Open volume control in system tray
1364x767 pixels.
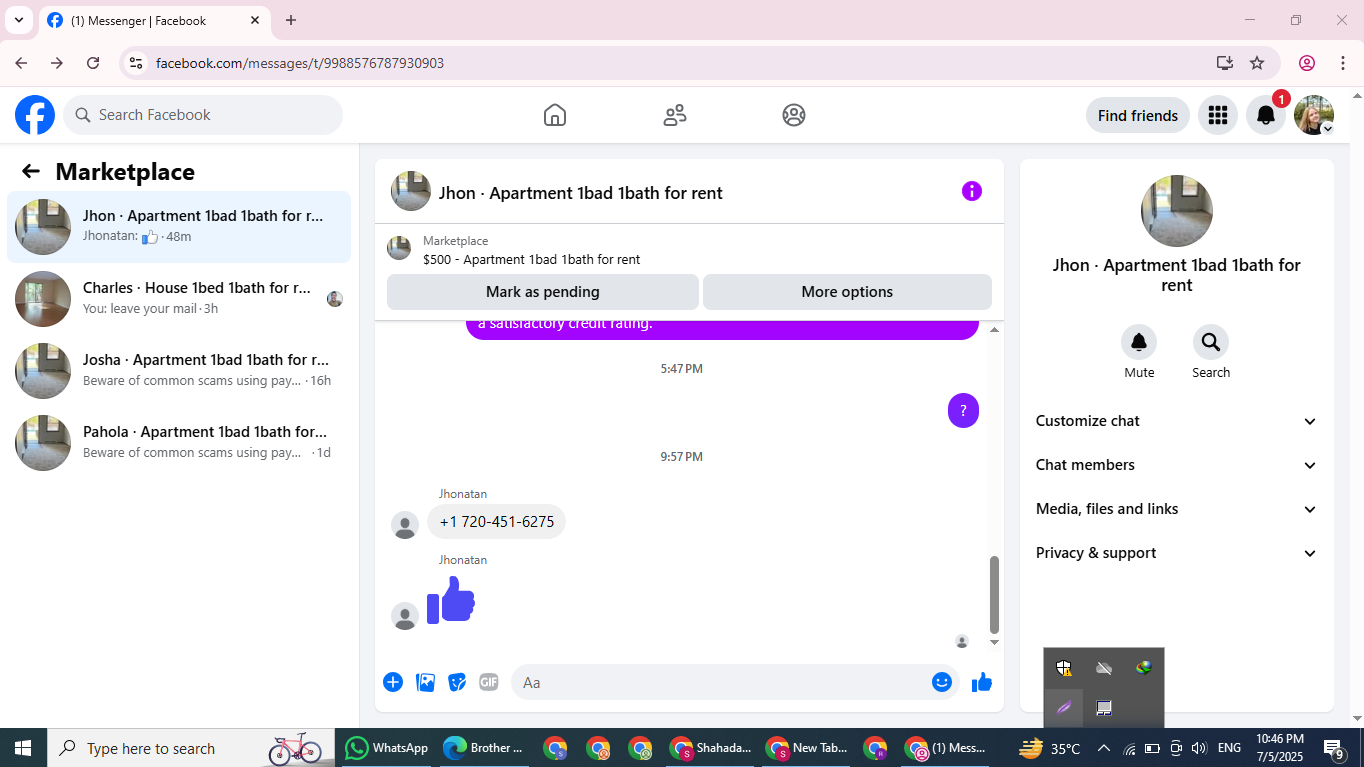[1199, 748]
